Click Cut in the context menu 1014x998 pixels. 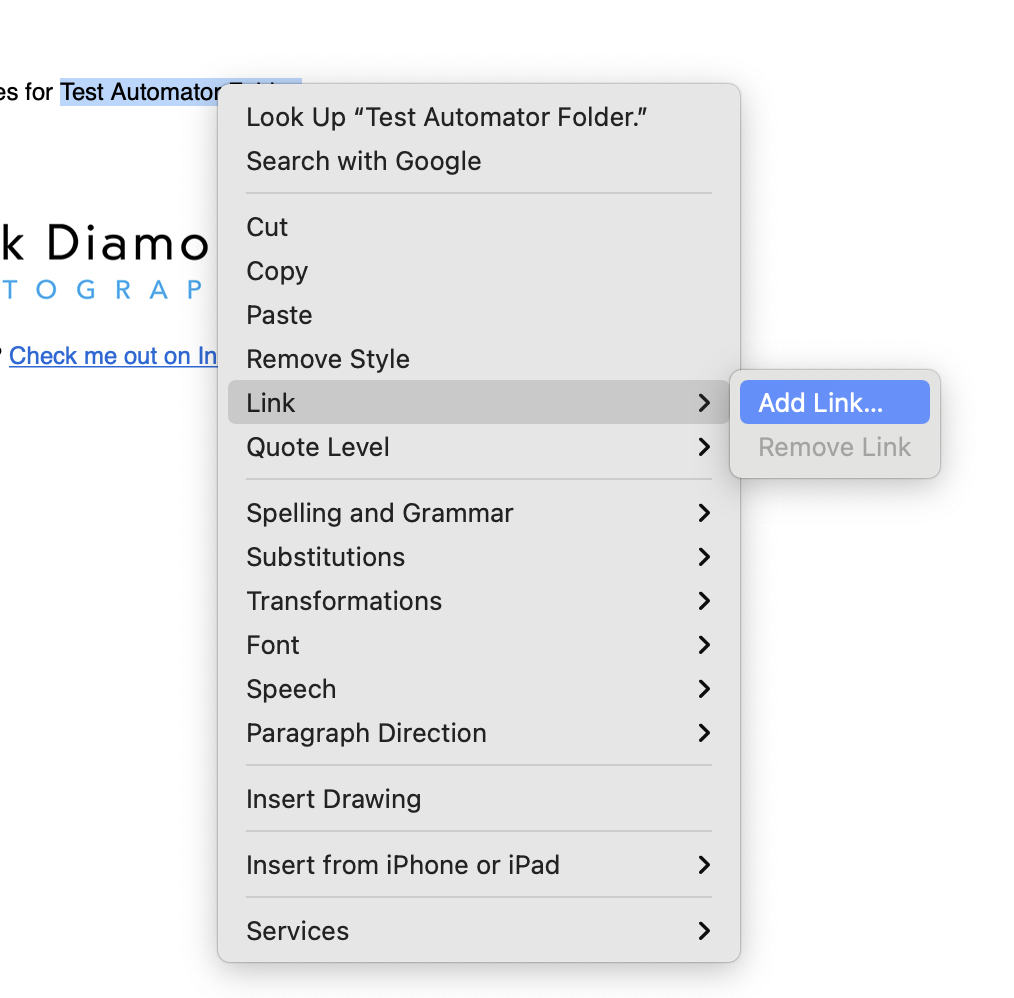[x=267, y=227]
